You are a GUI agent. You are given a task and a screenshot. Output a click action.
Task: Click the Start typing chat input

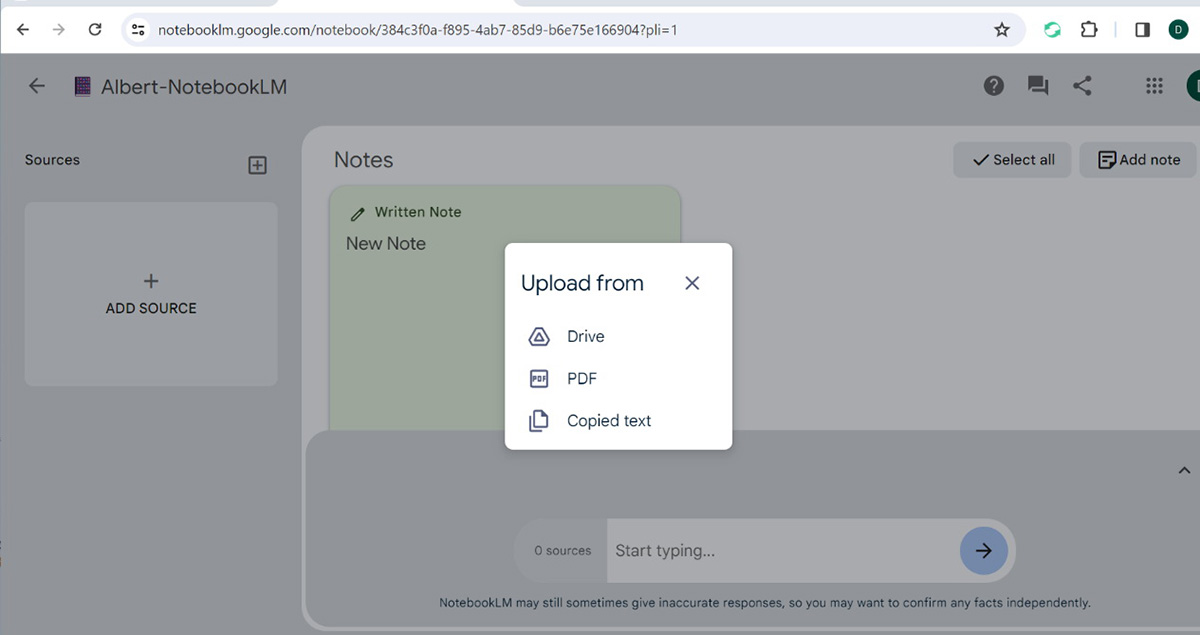(x=782, y=550)
